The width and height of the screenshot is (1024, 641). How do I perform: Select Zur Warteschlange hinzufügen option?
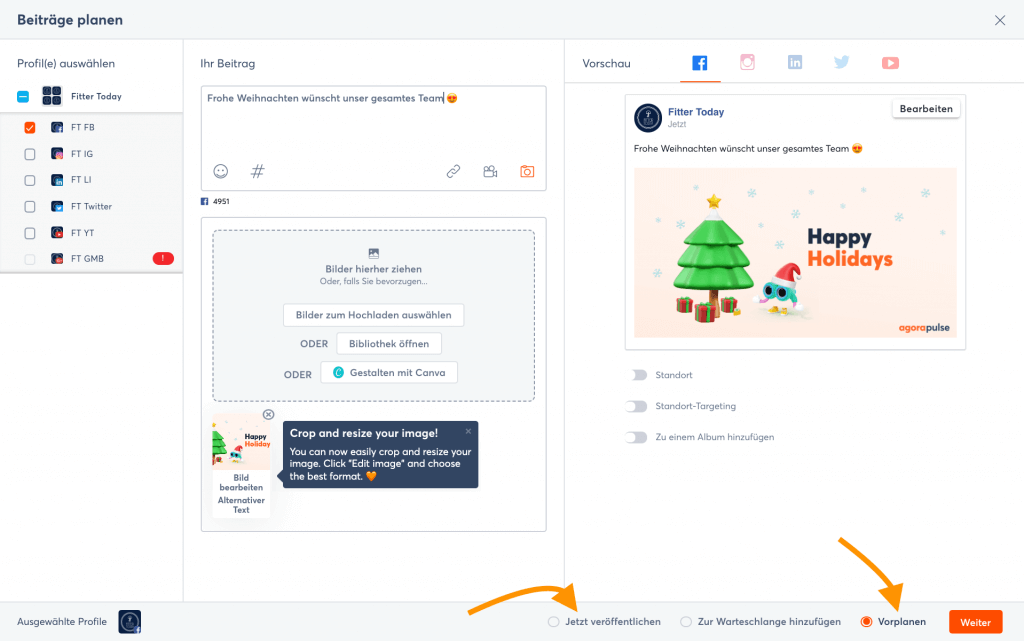(686, 621)
